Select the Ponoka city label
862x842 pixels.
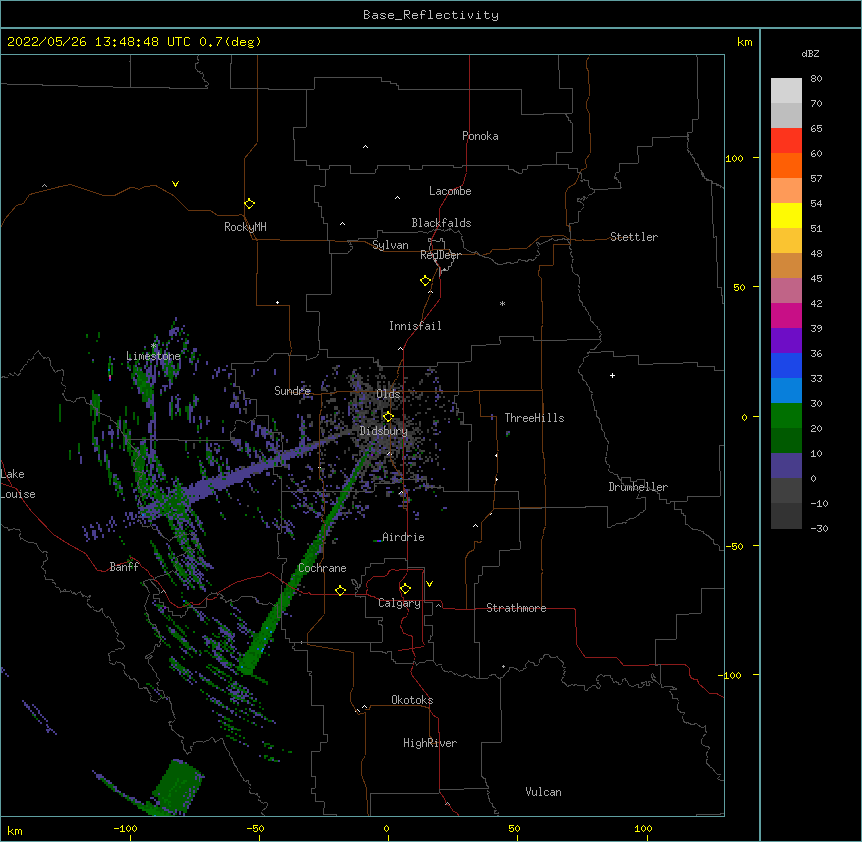click(x=480, y=136)
